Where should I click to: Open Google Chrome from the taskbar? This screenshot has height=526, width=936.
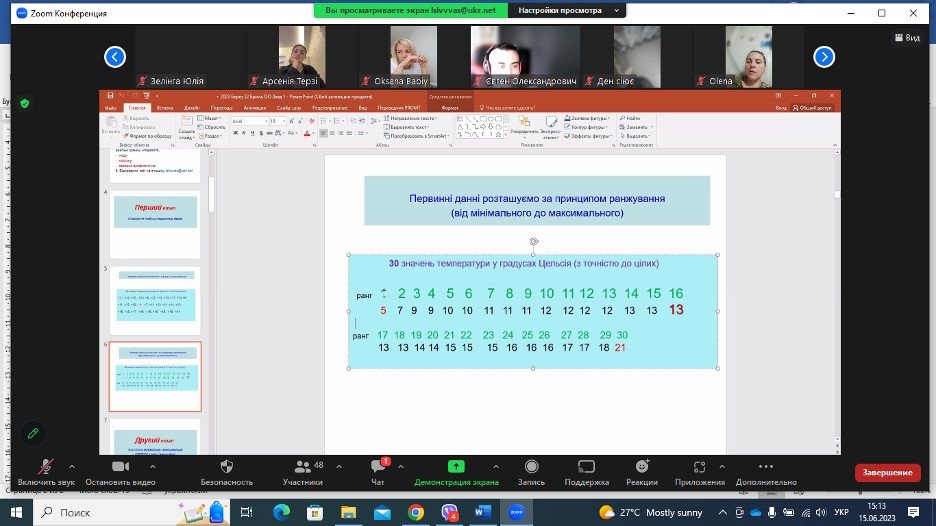[x=416, y=512]
